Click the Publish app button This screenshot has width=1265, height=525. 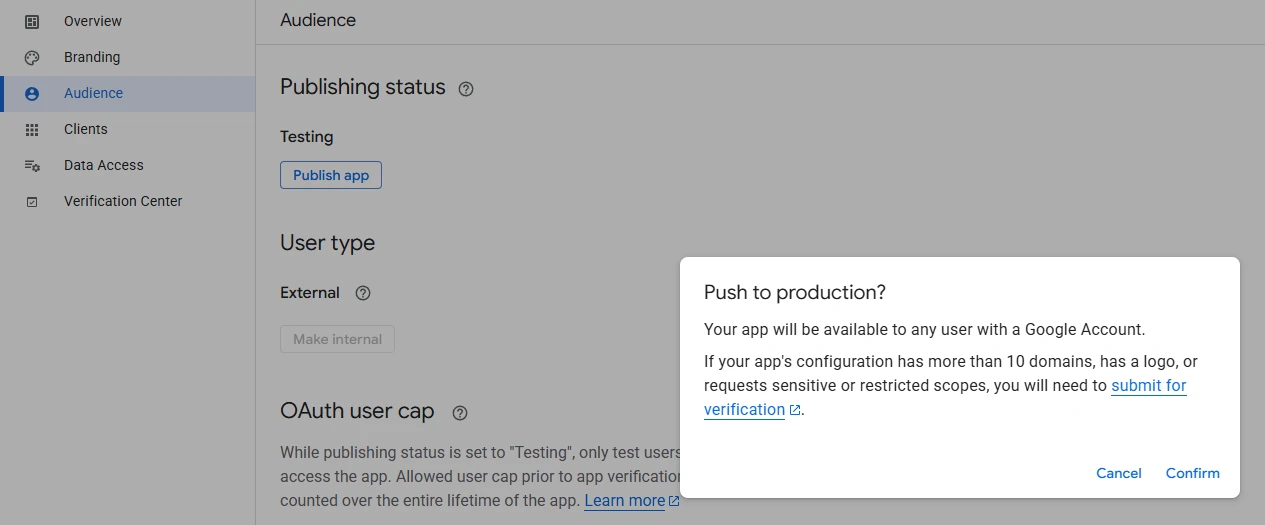[x=331, y=175]
